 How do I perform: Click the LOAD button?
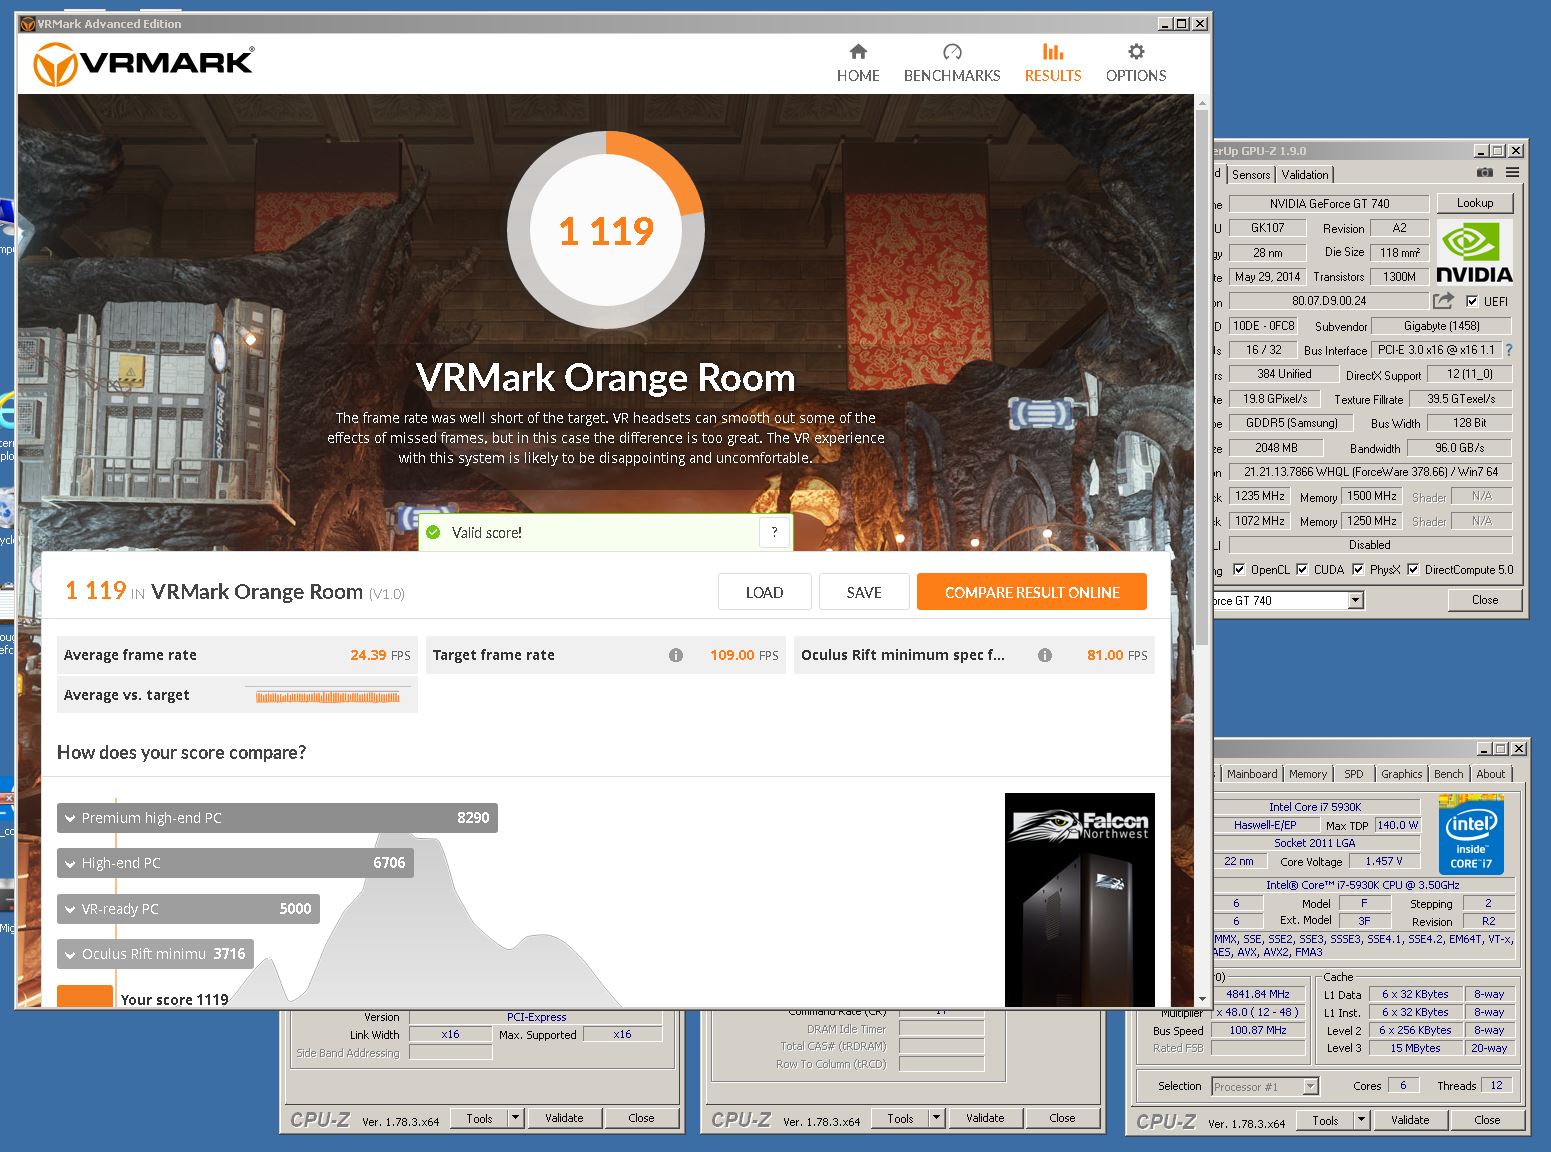764,592
